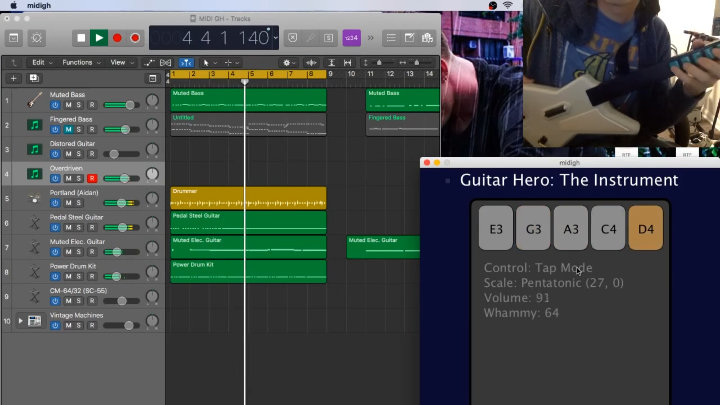Open the Functions dropdown menu

click(80, 62)
